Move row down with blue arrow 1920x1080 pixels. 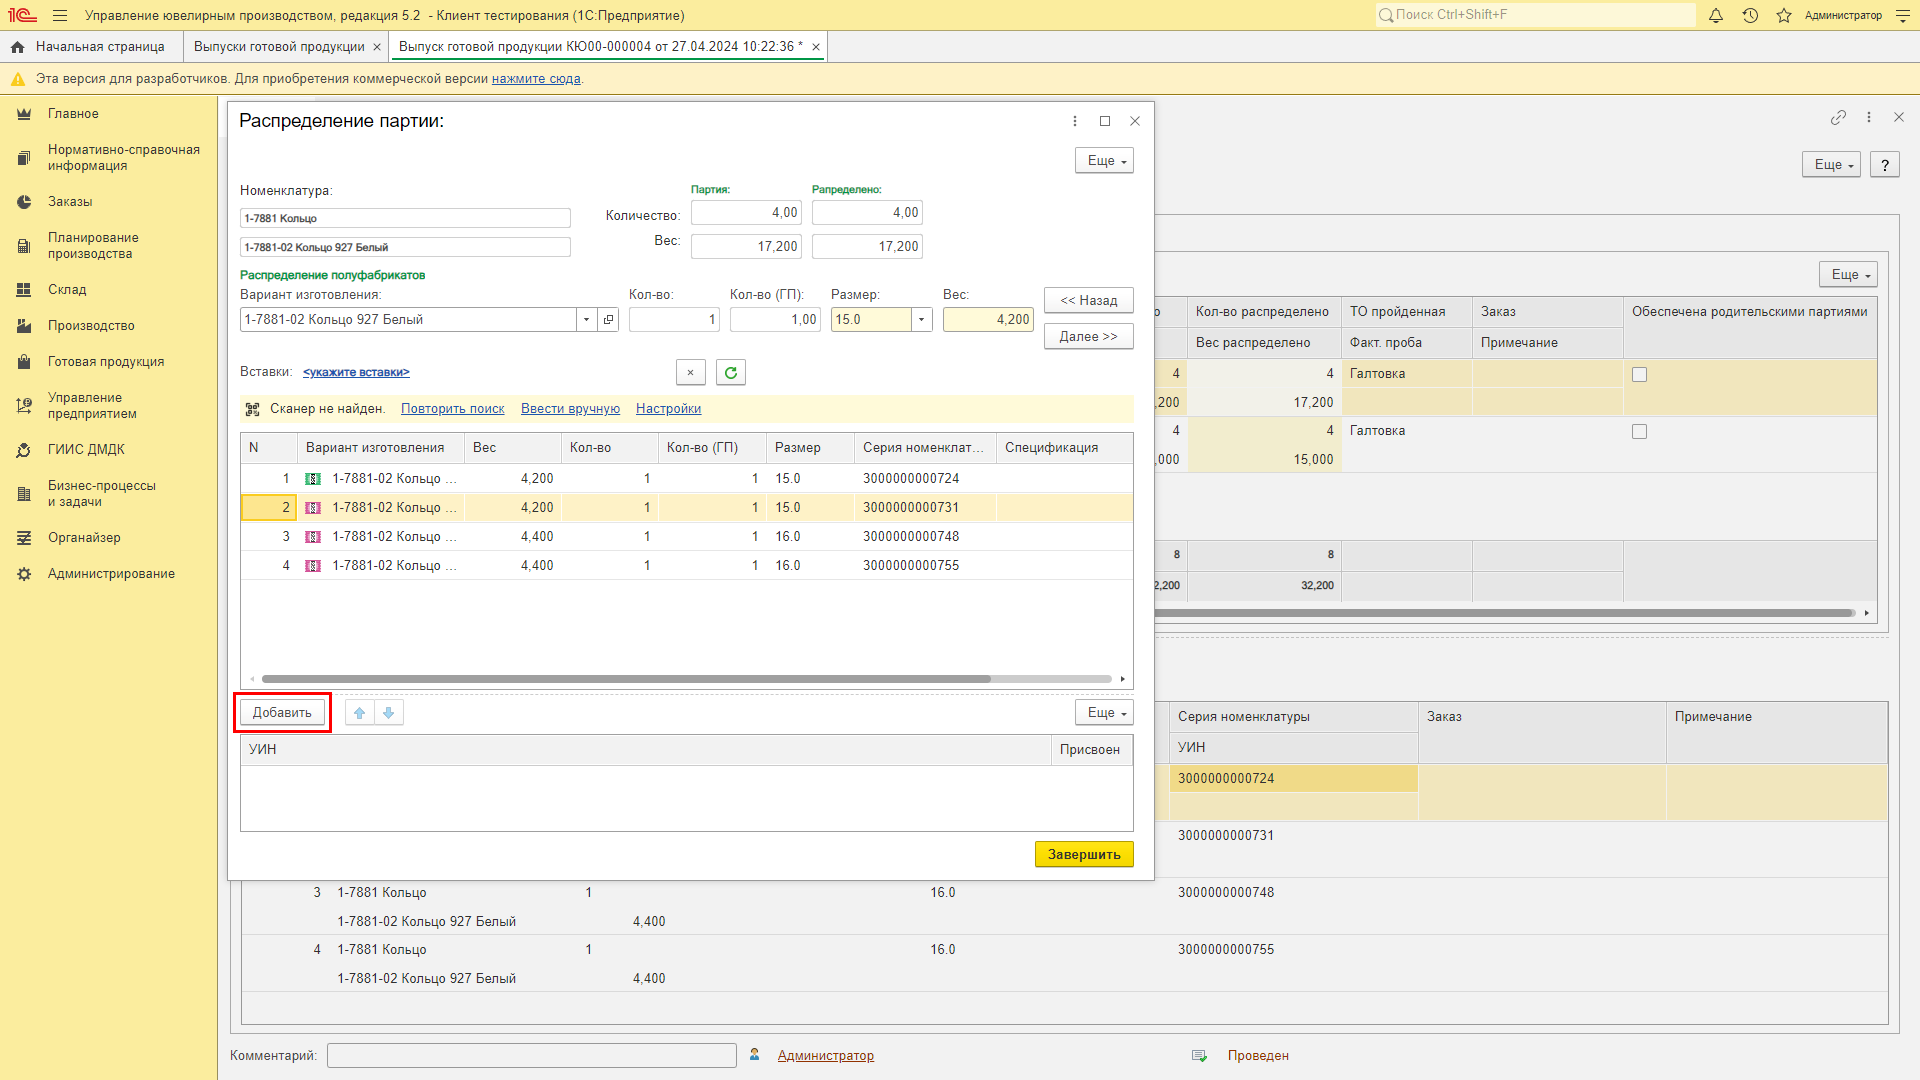coord(389,713)
